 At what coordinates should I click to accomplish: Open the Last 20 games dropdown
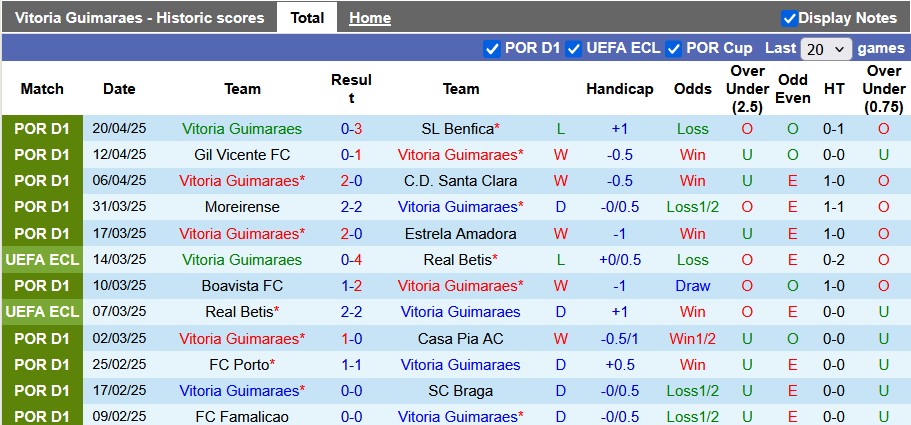coord(826,48)
